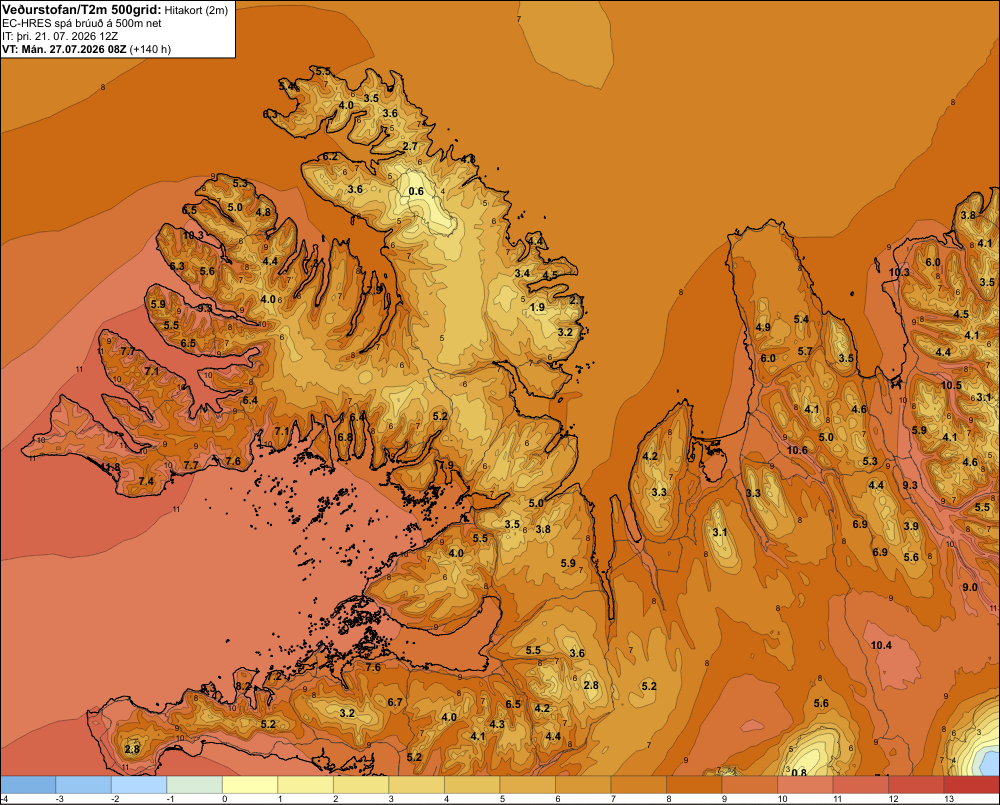Select the temperature value '4.9'

pyautogui.click(x=763, y=327)
